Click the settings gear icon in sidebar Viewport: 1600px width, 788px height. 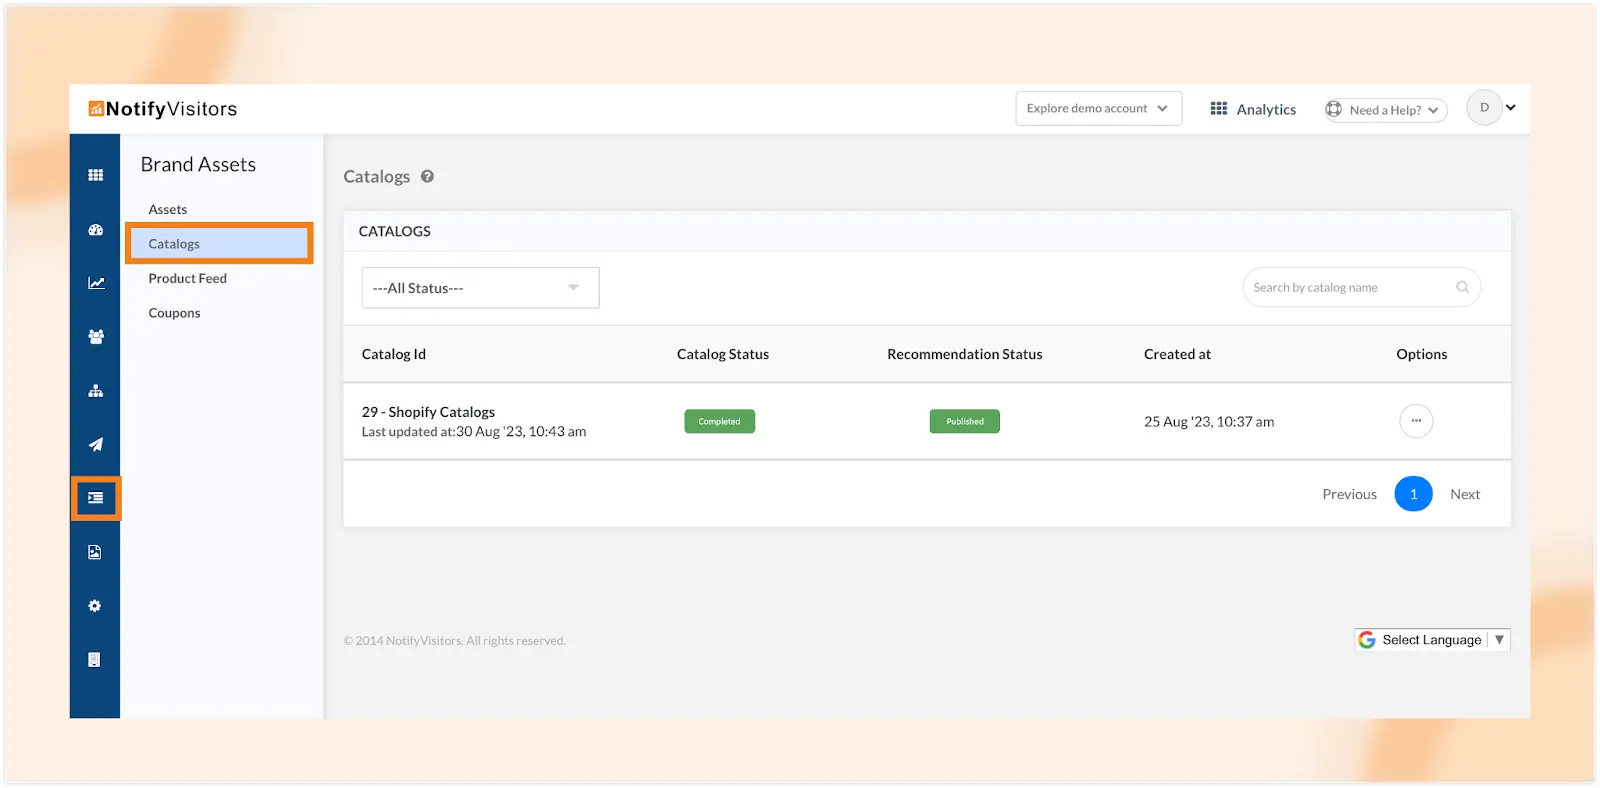click(95, 606)
